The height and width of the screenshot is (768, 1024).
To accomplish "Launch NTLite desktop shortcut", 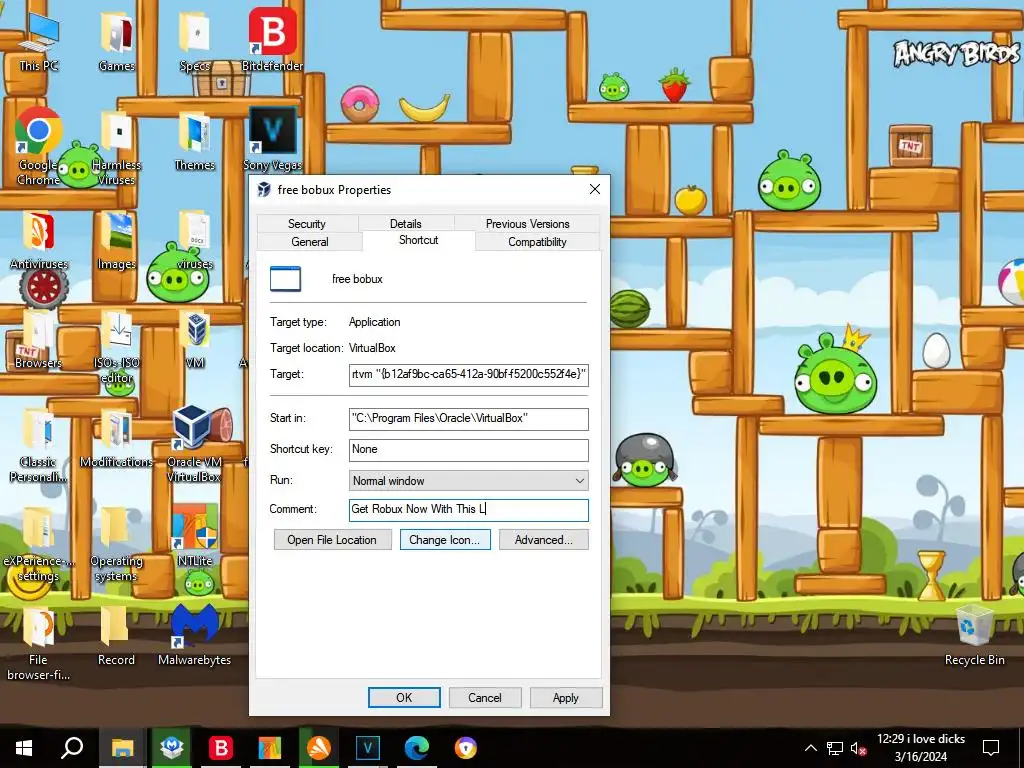I will (x=195, y=537).
